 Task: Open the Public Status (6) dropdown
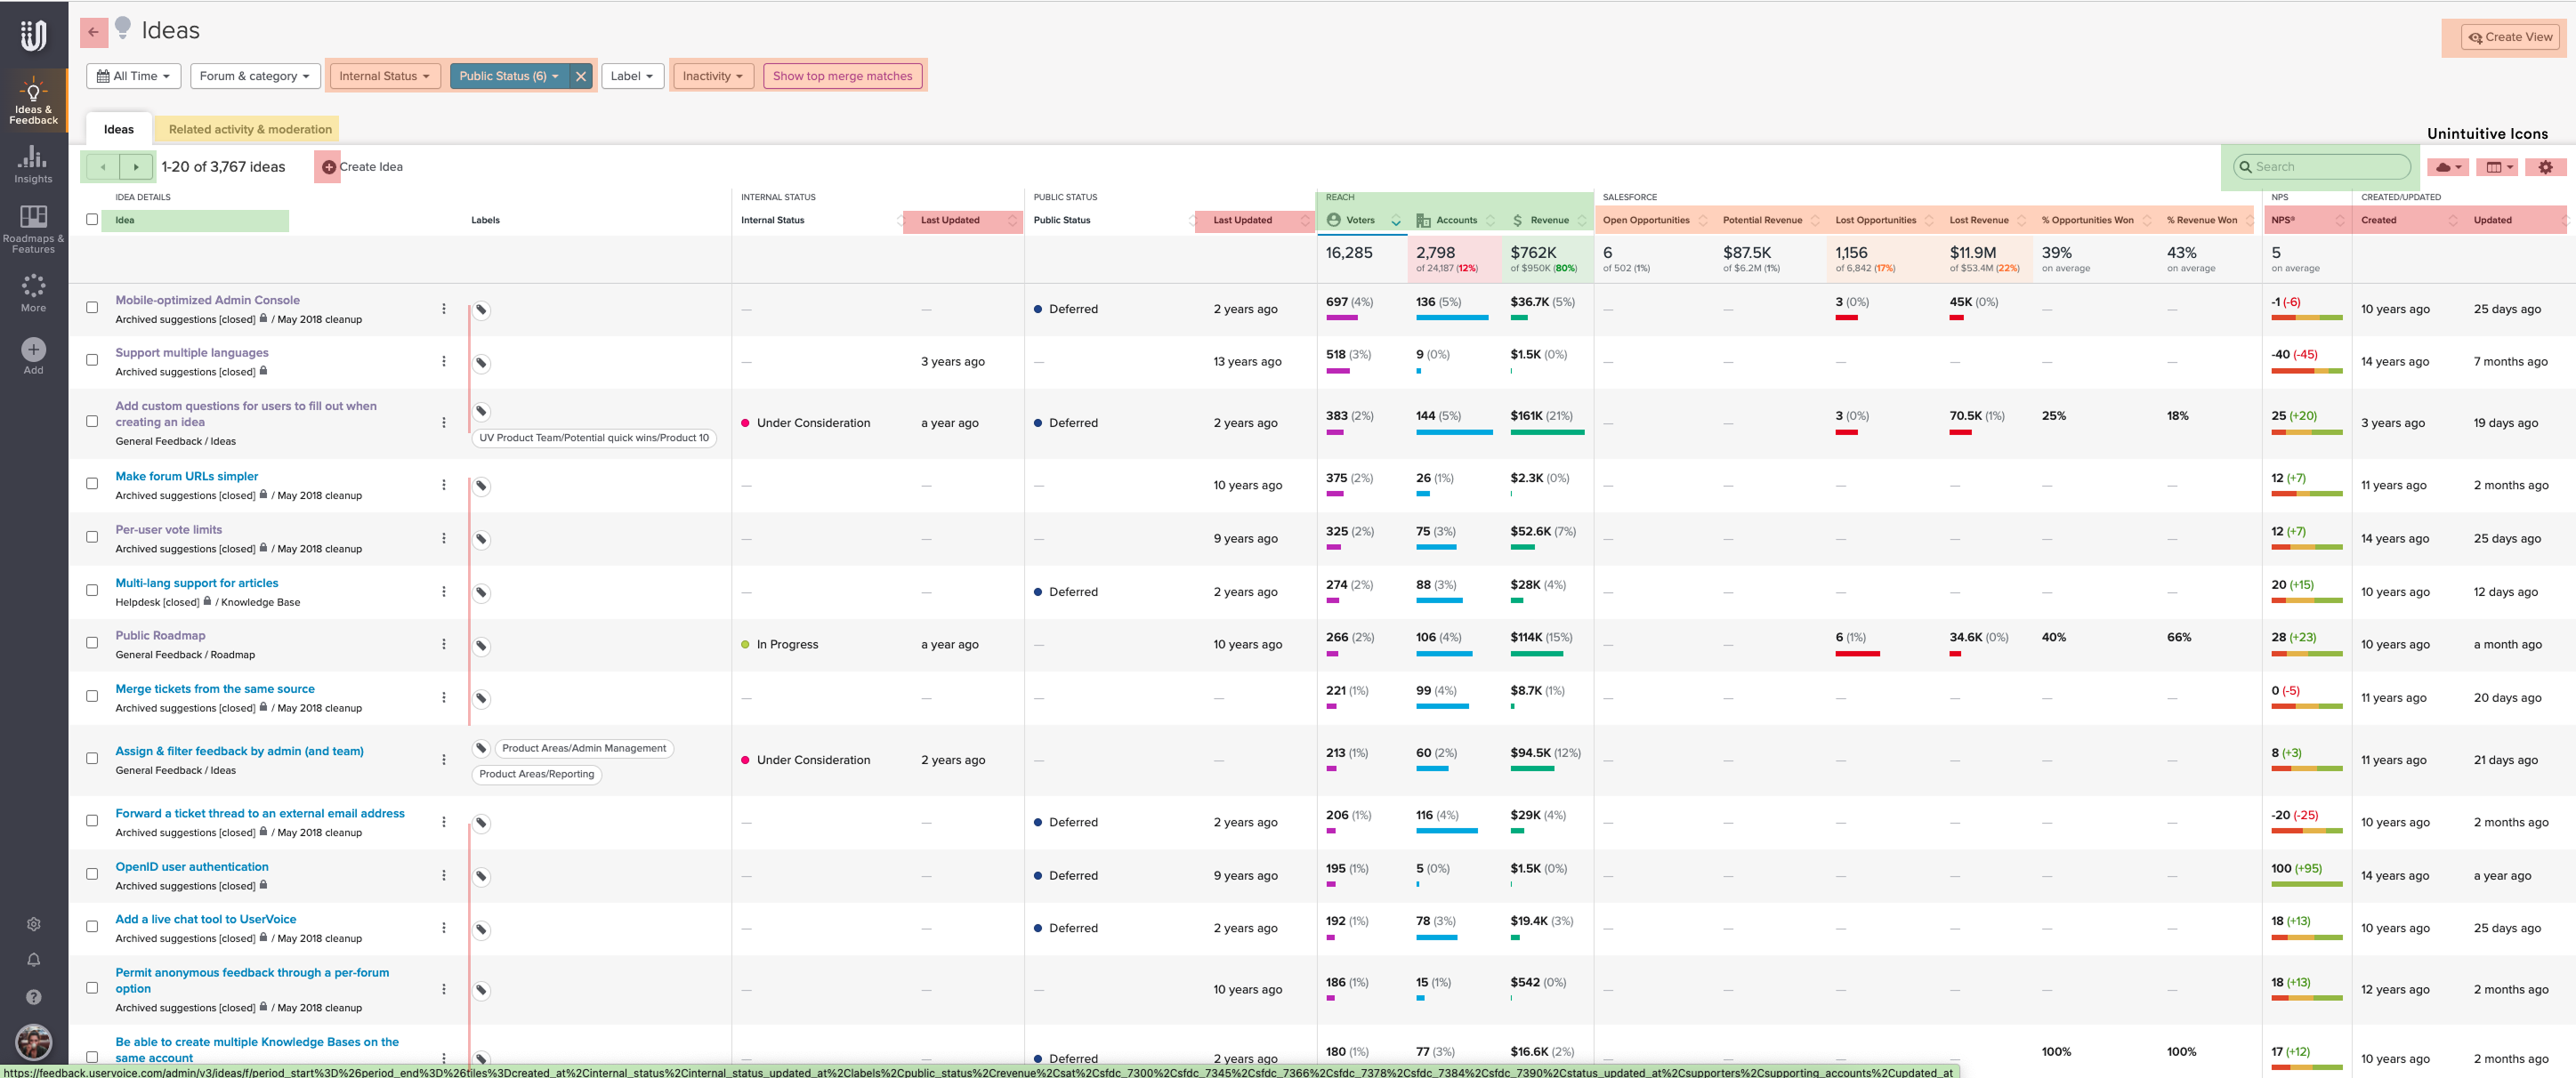pos(509,76)
